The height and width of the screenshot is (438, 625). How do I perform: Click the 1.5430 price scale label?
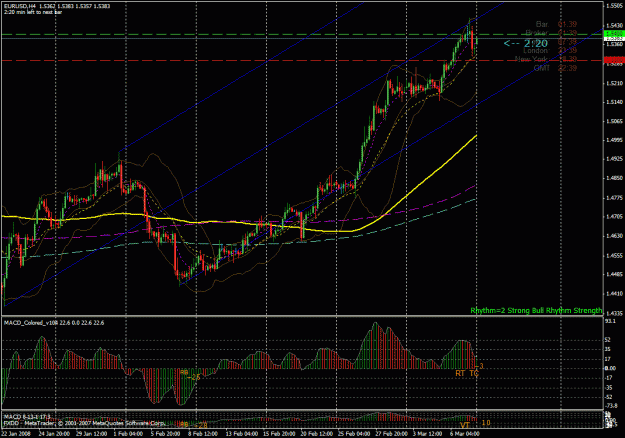point(614,26)
